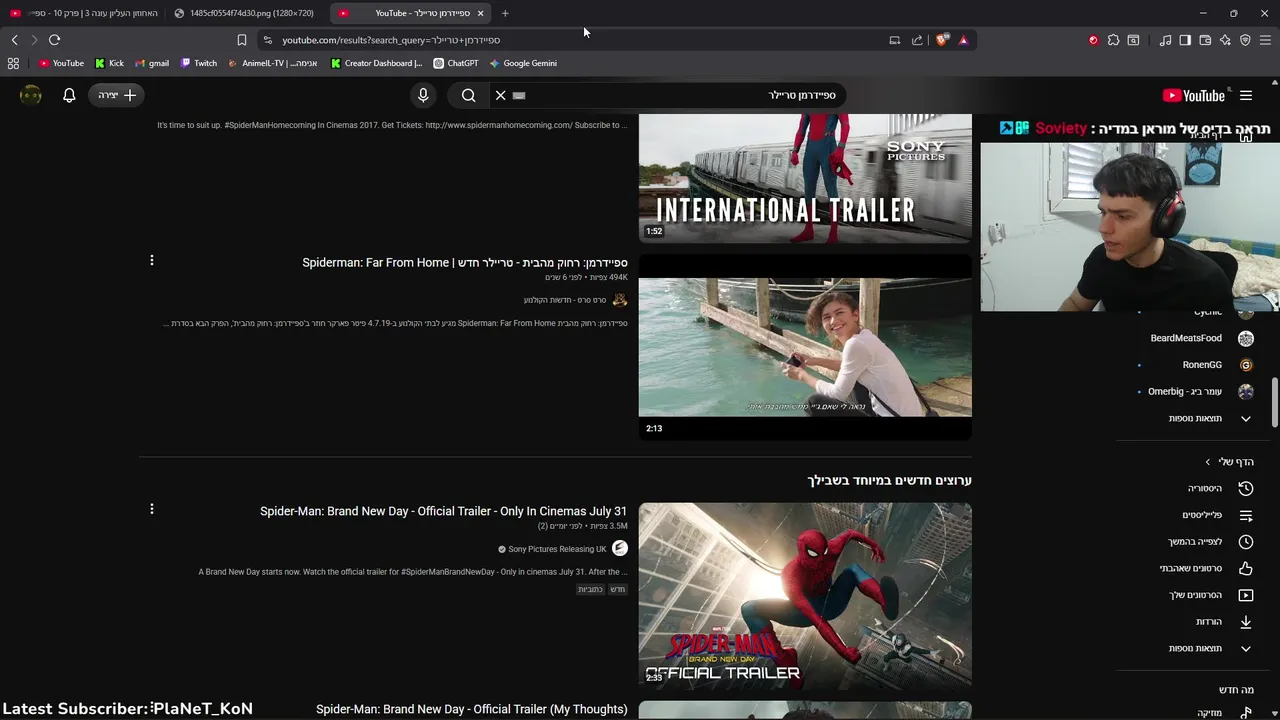Open the account avatar menu
The width and height of the screenshot is (1280, 720).
point(31,95)
